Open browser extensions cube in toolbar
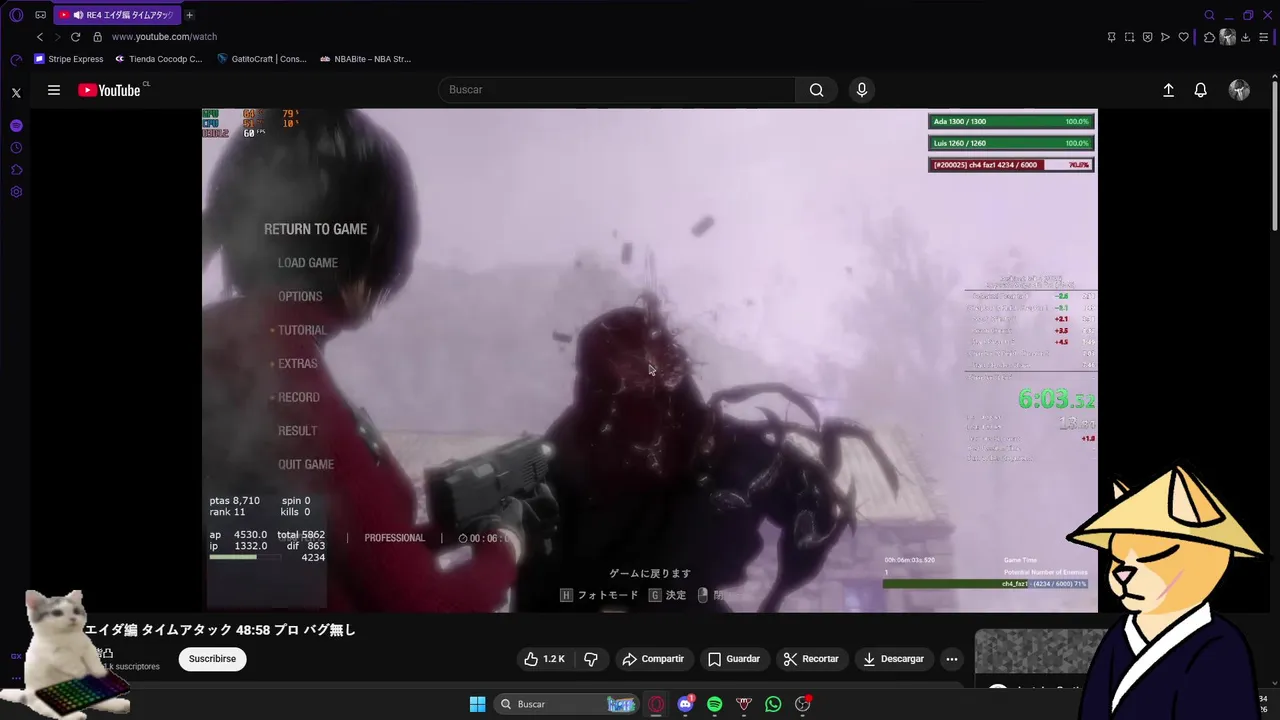 point(1209,37)
